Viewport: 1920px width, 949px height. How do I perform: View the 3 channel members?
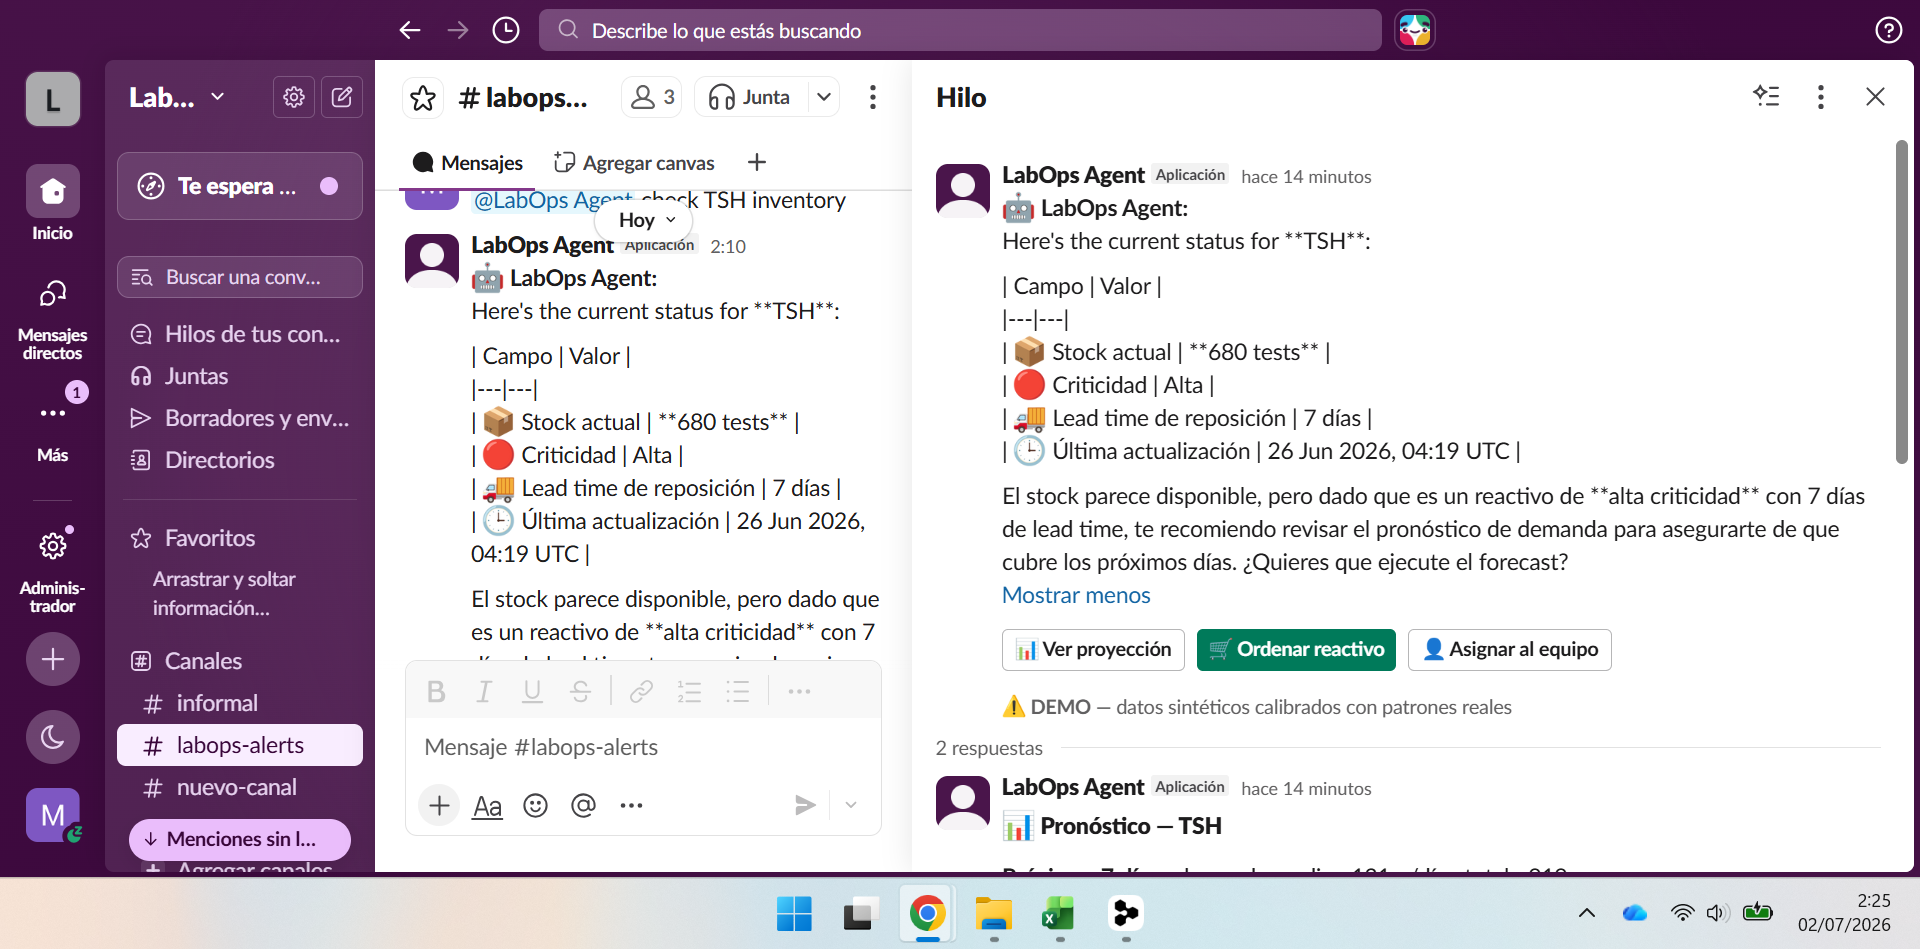coord(652,97)
